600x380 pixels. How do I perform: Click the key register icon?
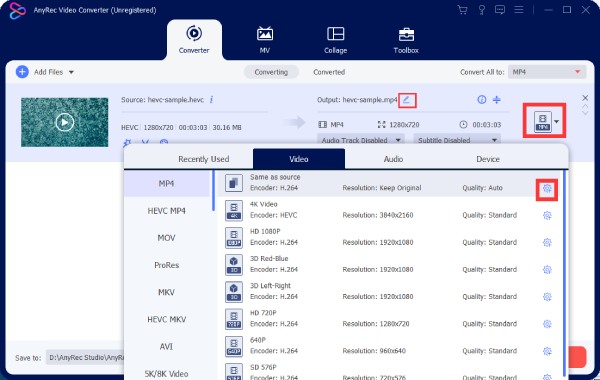482,10
